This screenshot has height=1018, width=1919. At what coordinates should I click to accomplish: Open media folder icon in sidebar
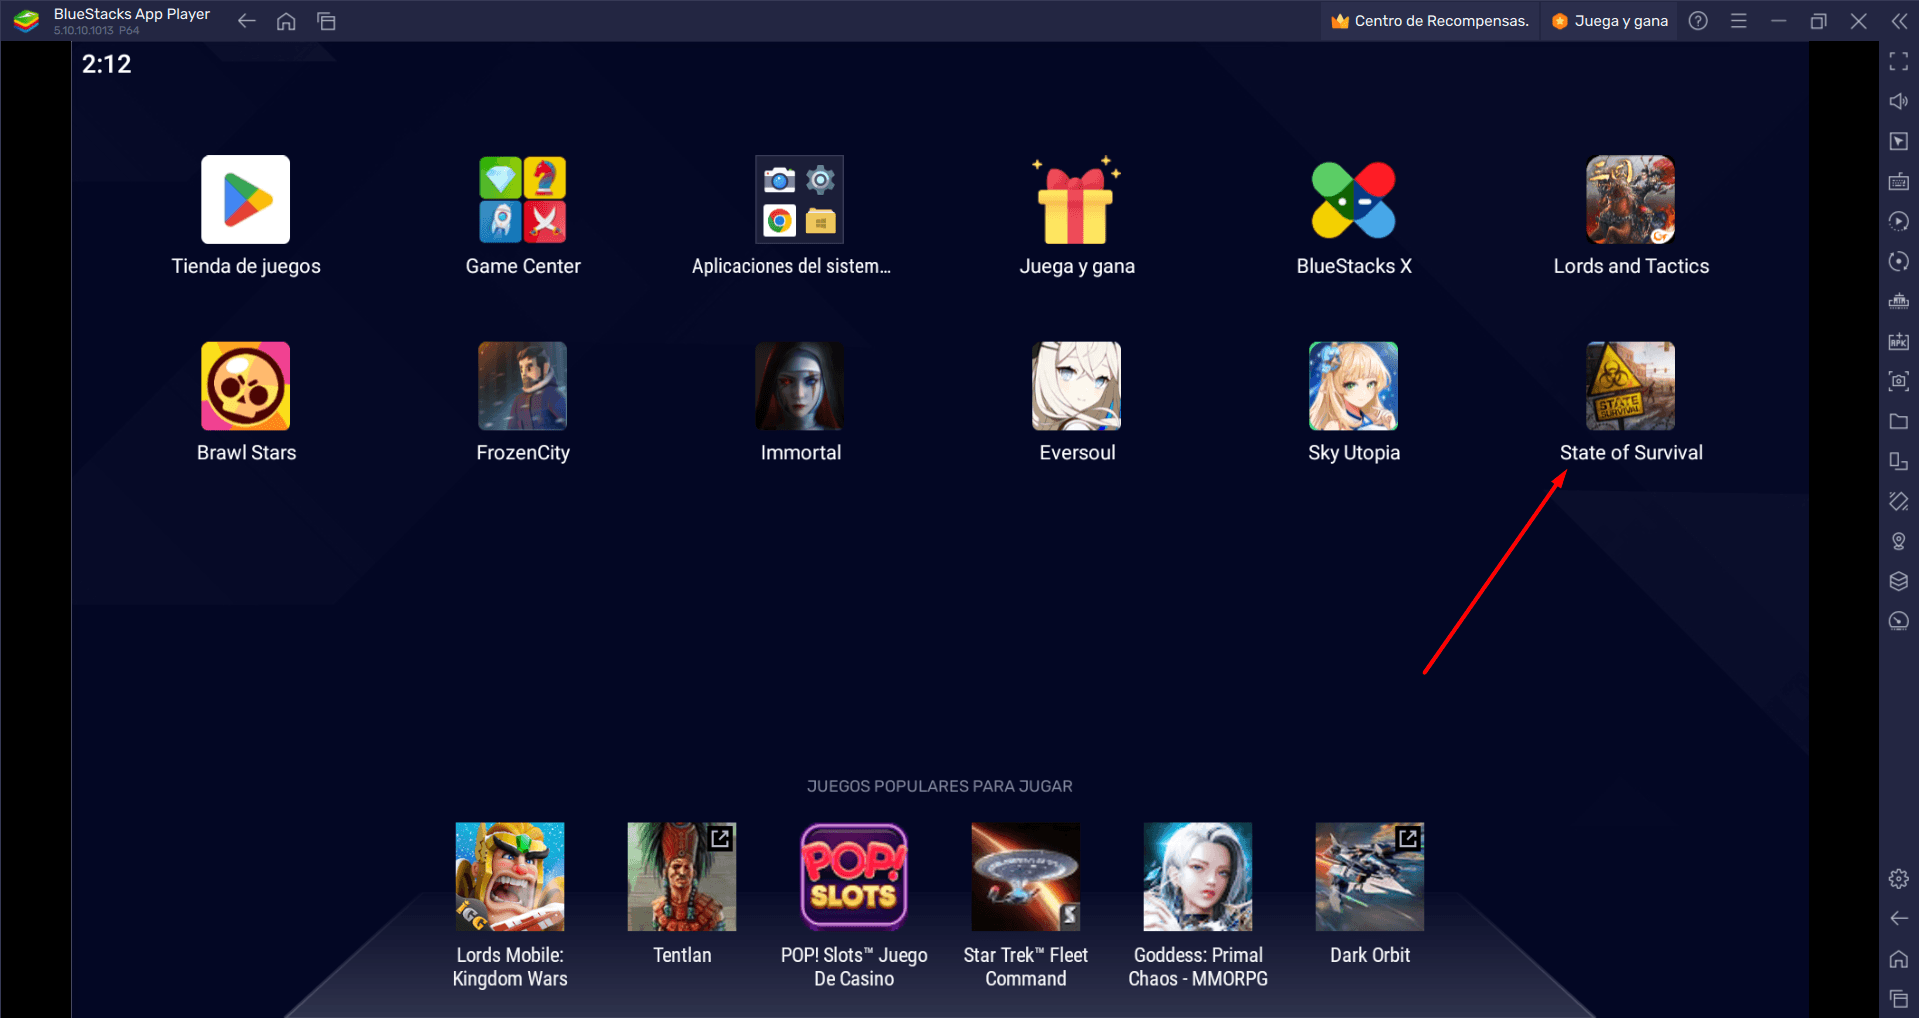(1899, 422)
